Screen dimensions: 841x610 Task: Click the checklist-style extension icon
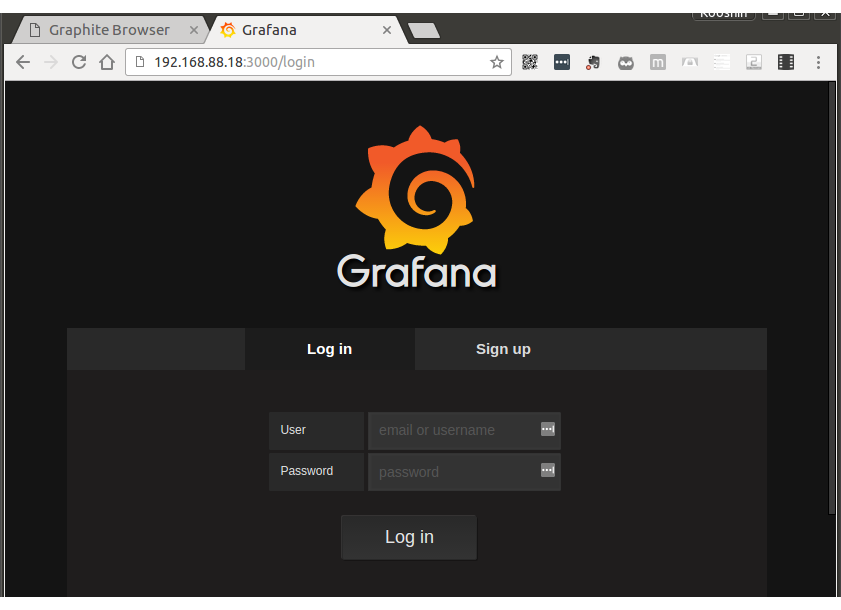(x=721, y=62)
